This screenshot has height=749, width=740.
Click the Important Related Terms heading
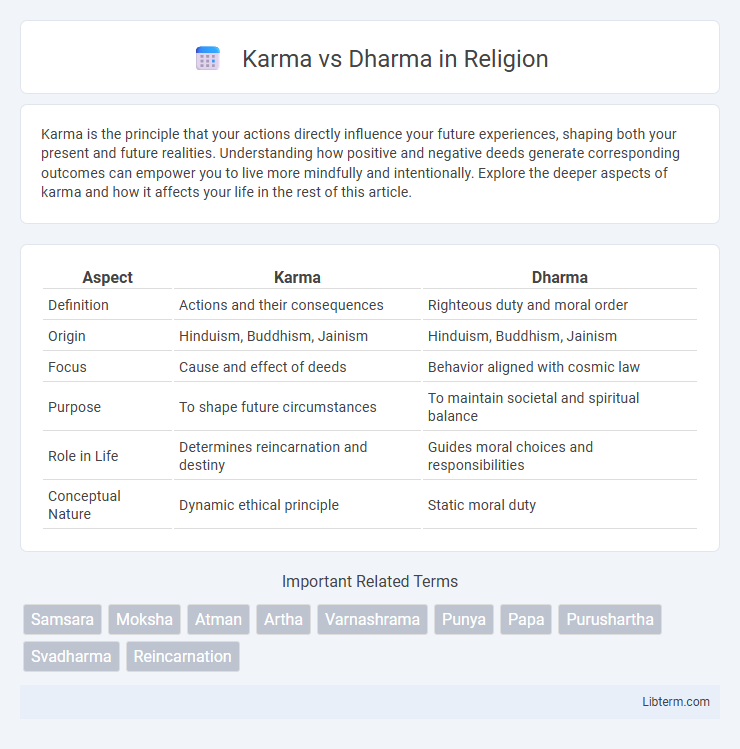coord(370,581)
